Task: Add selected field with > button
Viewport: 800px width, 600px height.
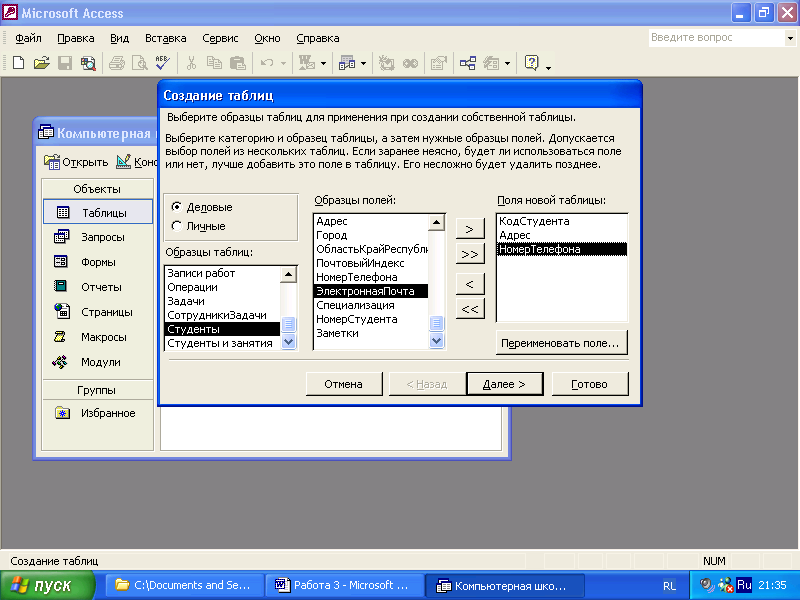Action: [470, 229]
